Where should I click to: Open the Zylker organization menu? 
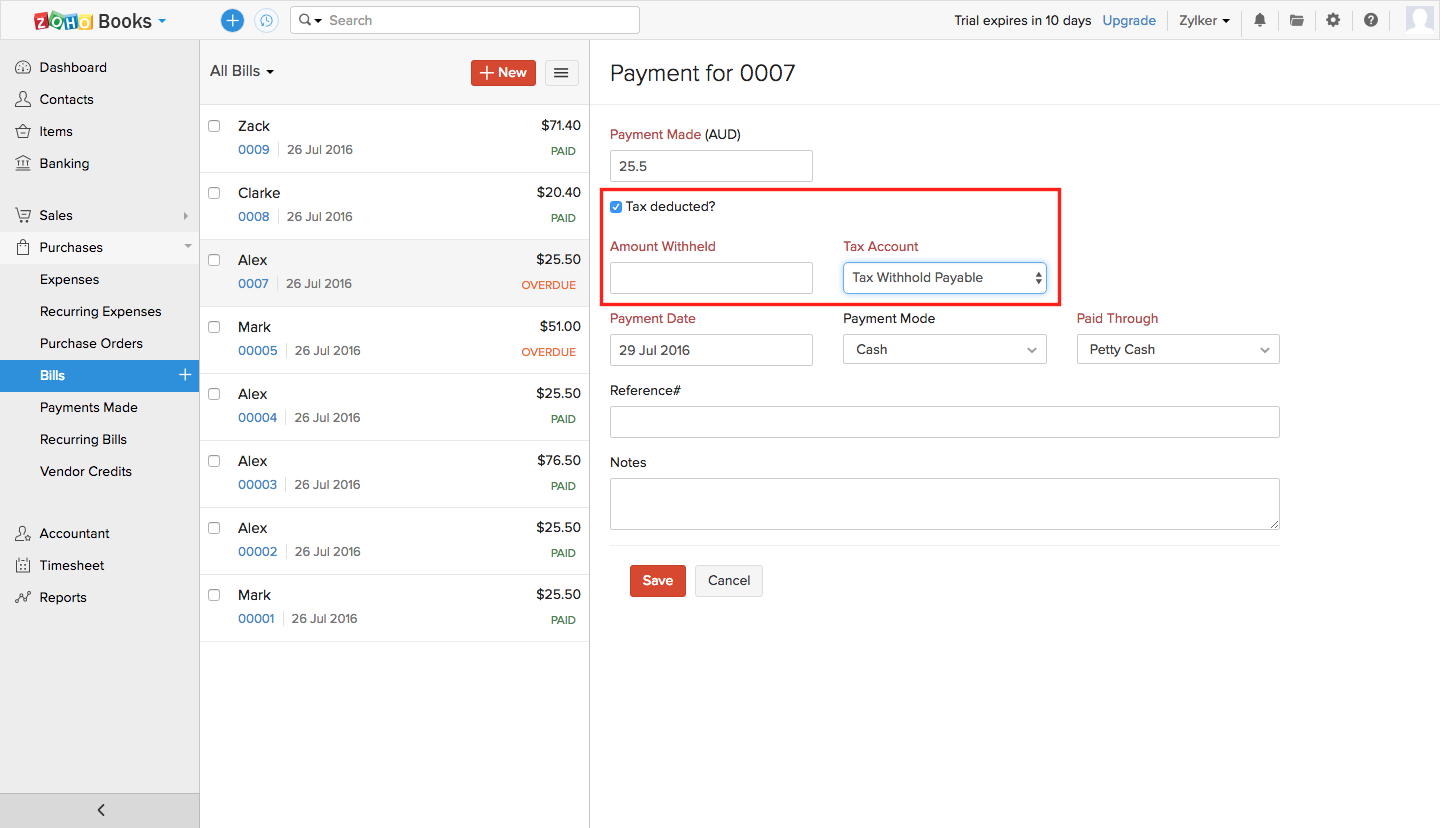1203,20
